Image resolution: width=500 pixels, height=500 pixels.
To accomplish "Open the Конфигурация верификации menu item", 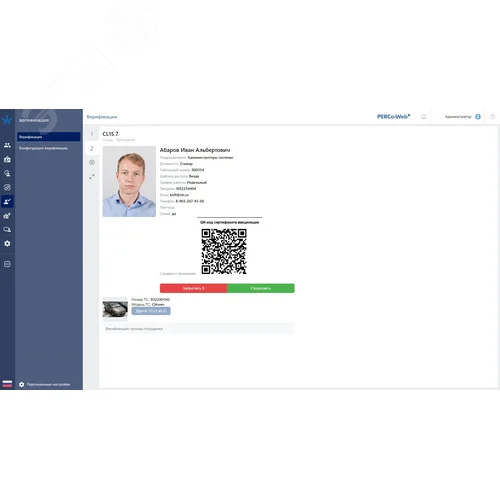I will [x=43, y=148].
